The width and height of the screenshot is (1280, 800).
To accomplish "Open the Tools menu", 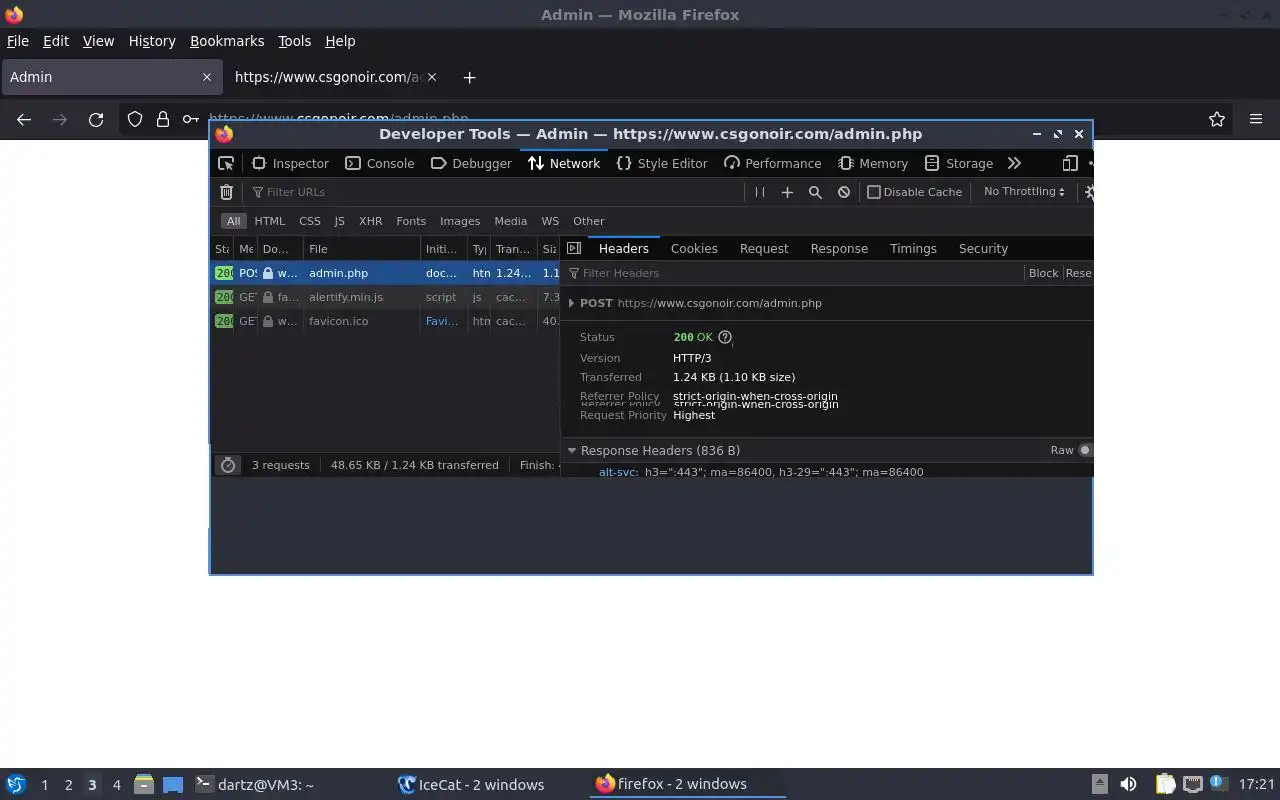I will (294, 41).
